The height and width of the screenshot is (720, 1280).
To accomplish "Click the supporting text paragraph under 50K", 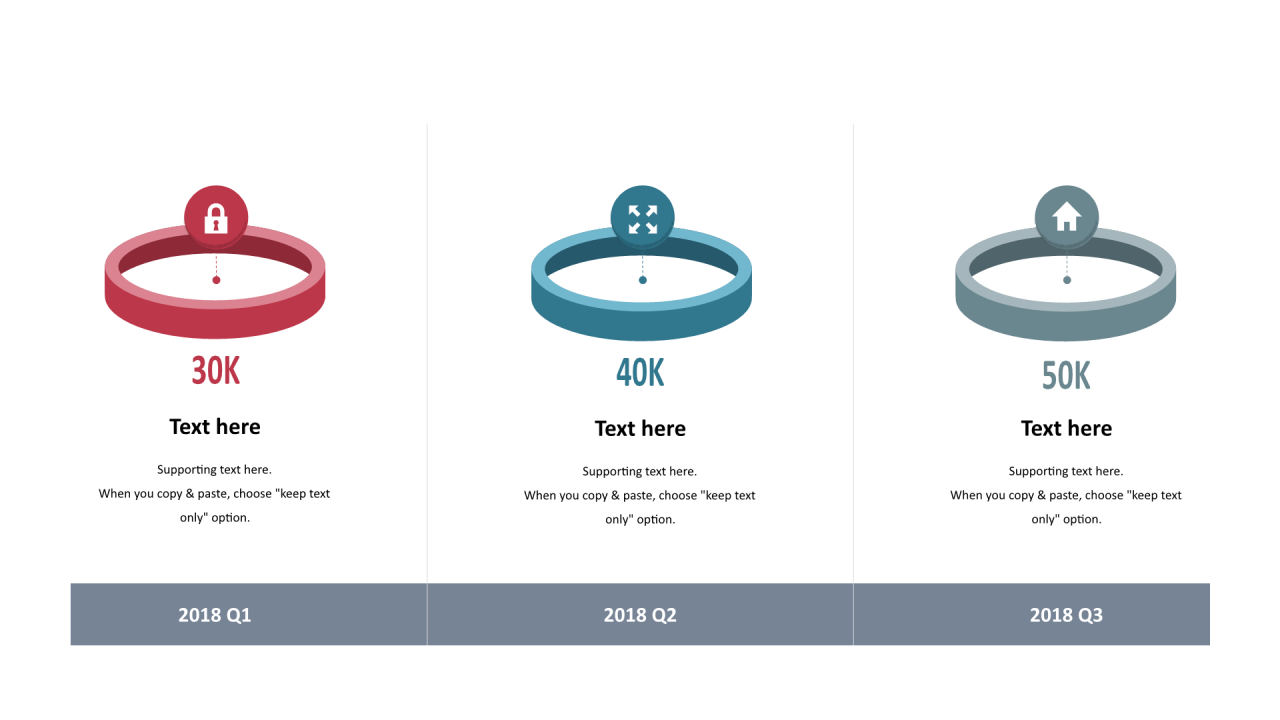I will point(1066,496).
